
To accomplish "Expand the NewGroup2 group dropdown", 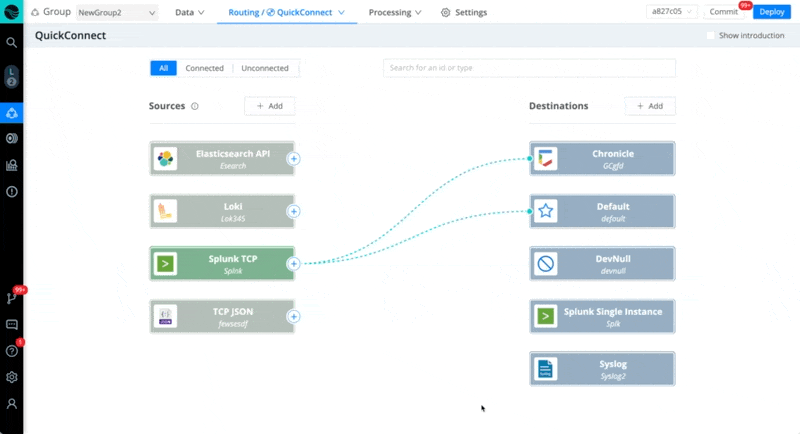I will tap(117, 13).
